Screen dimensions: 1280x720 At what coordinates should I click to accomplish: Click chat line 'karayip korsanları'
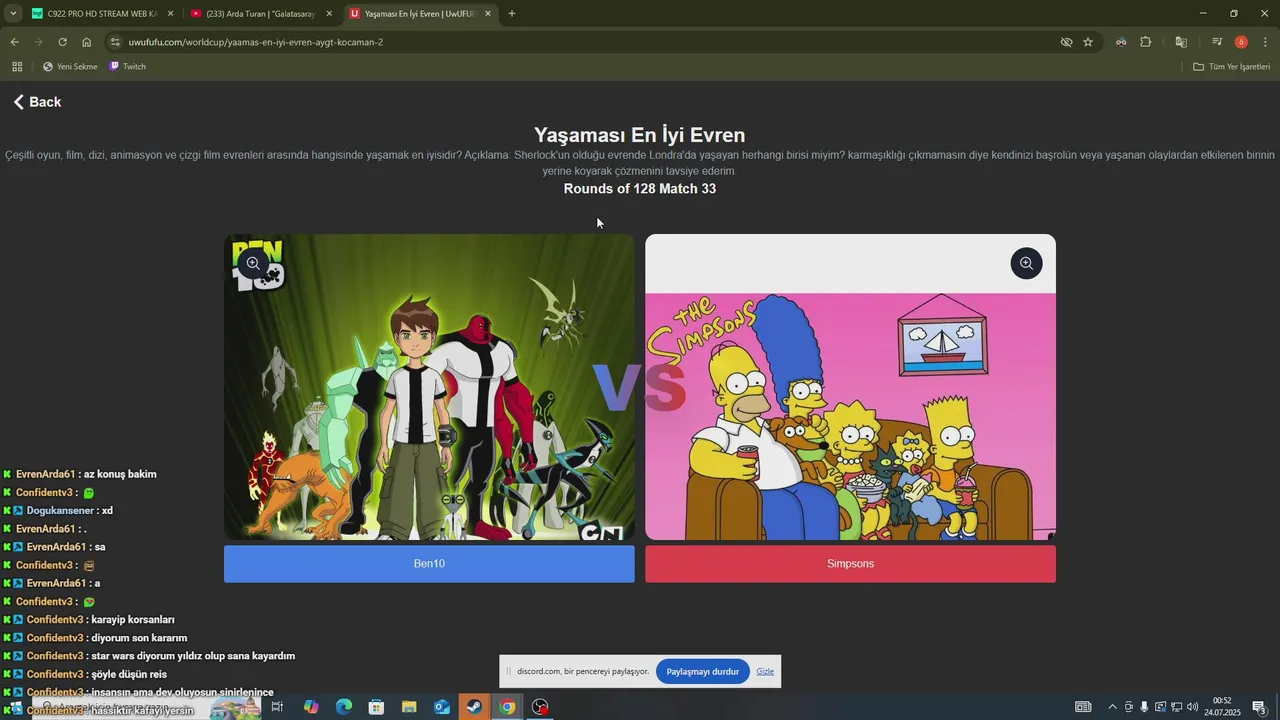pyautogui.click(x=132, y=620)
